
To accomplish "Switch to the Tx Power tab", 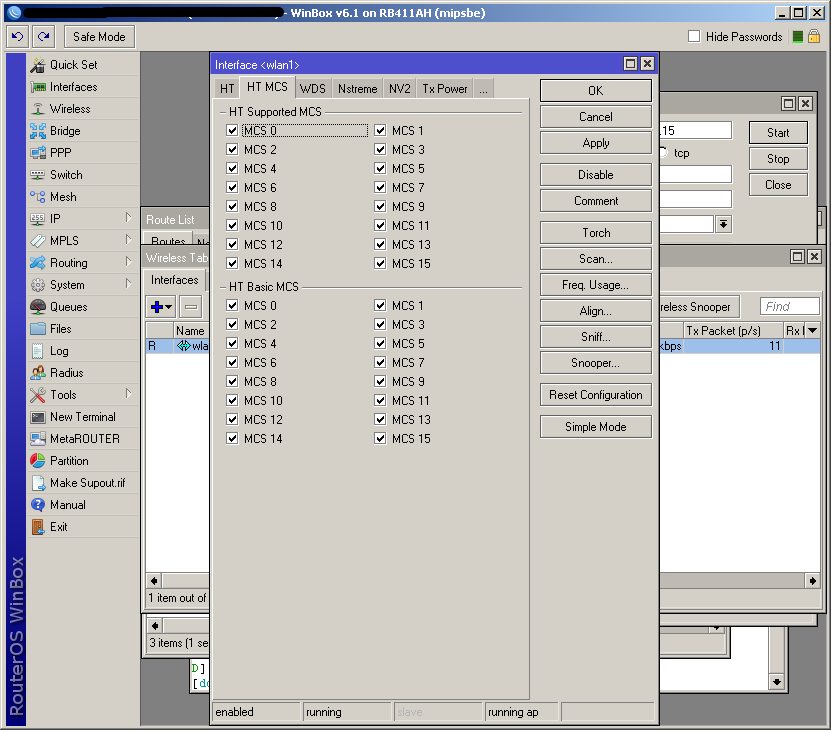I will [445, 89].
